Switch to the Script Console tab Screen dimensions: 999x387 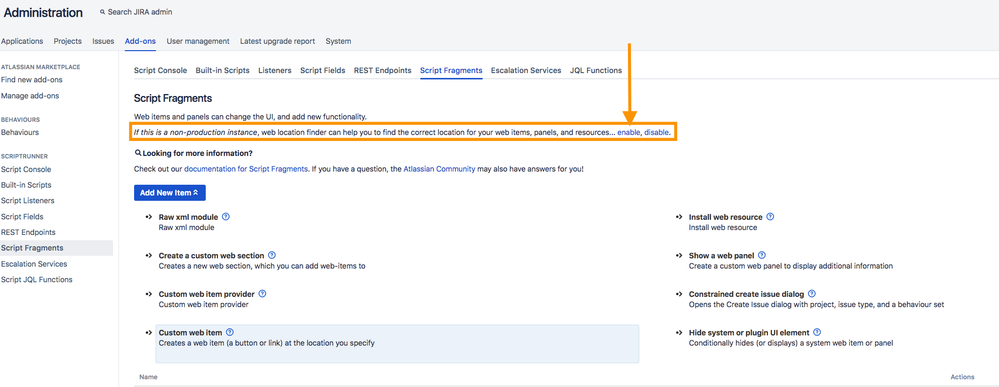161,70
